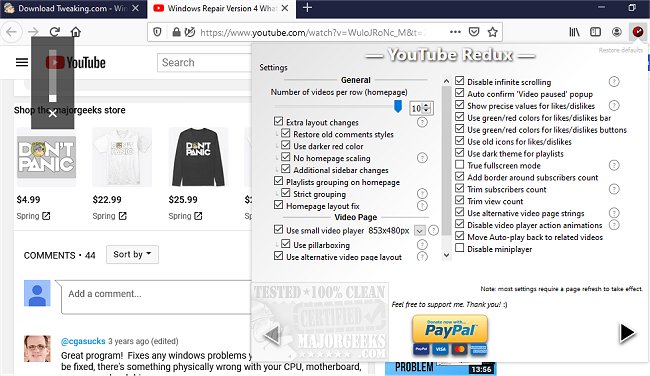
Task: Open page actions three-dot menu
Action: (455, 32)
